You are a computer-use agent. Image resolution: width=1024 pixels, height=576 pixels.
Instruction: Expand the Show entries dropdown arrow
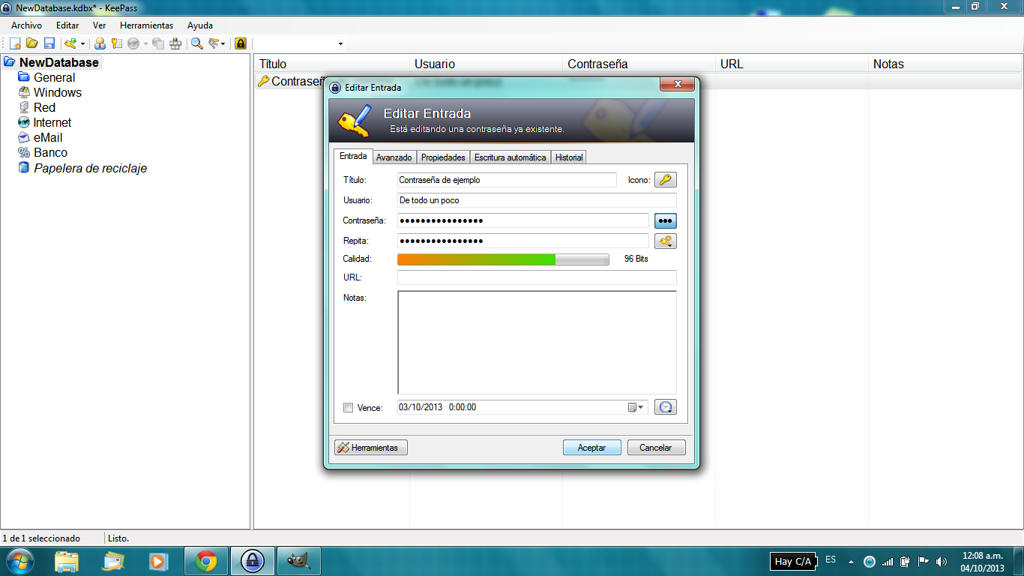pyautogui.click(x=223, y=44)
